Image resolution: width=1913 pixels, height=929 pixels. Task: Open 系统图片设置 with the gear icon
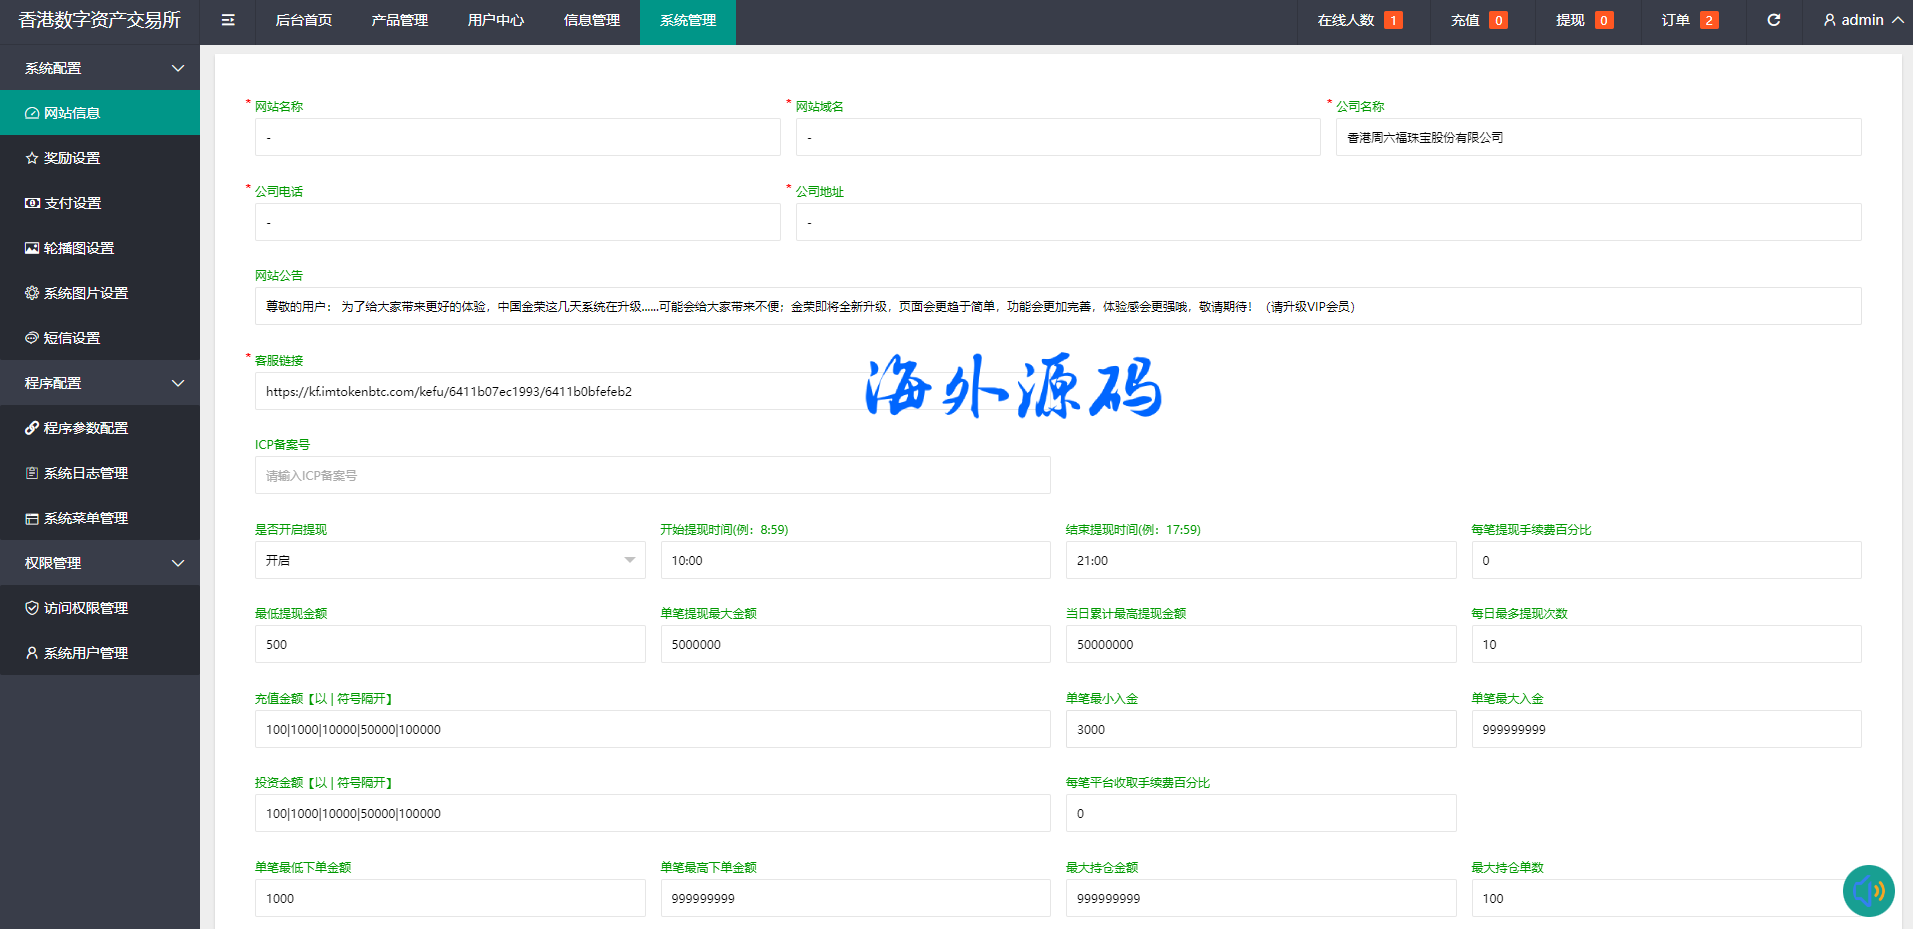86,293
